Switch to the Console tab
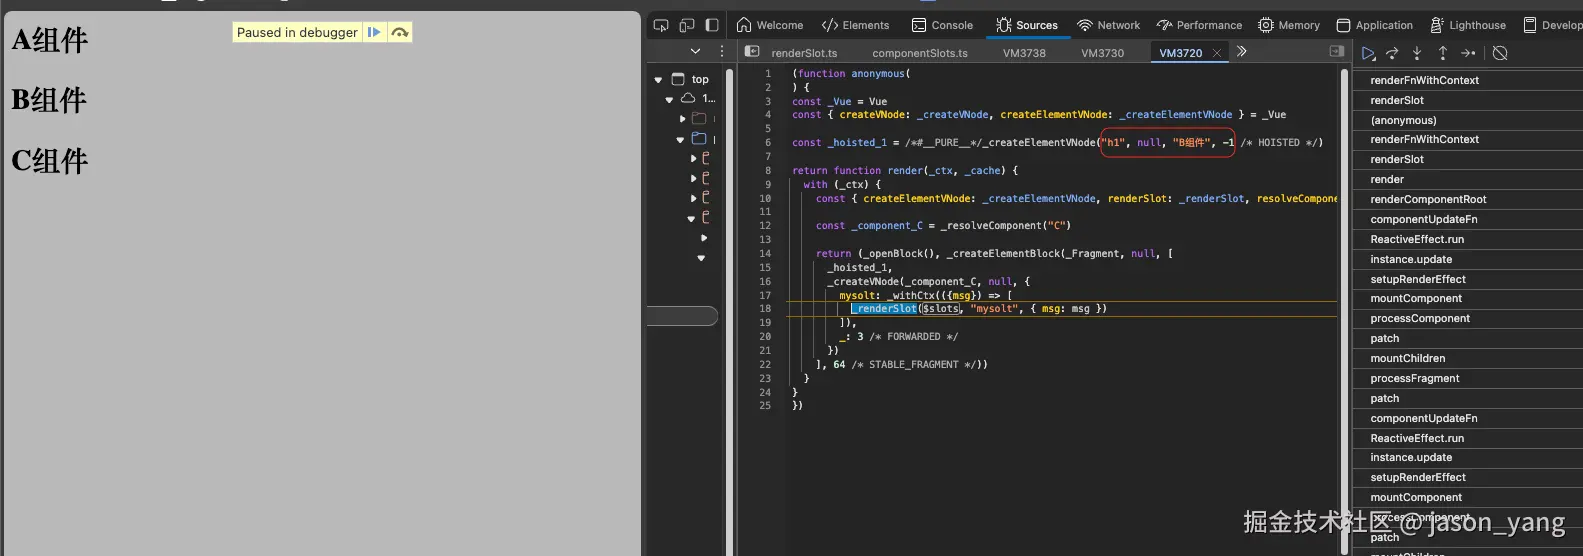This screenshot has height=556, width=1583. pyautogui.click(x=942, y=25)
